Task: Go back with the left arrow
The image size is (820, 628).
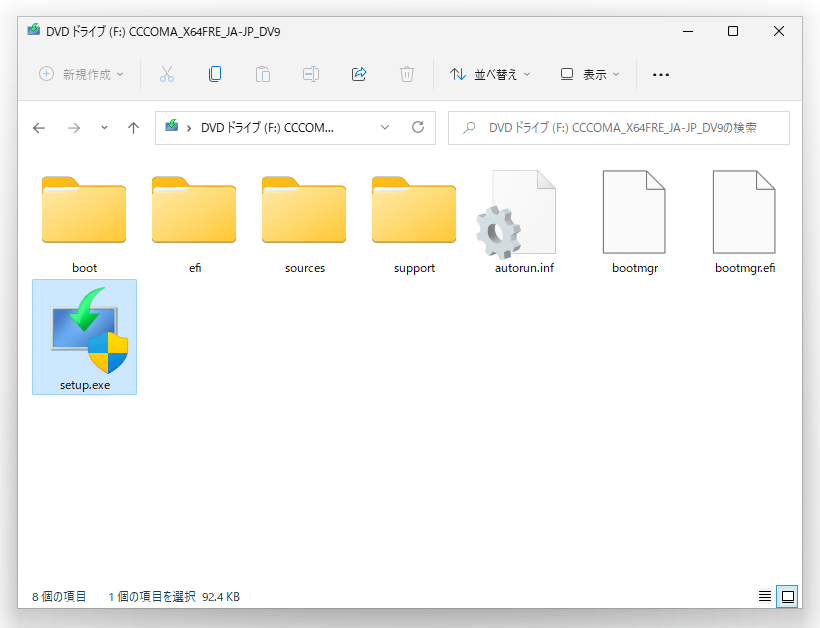Action: tap(39, 128)
